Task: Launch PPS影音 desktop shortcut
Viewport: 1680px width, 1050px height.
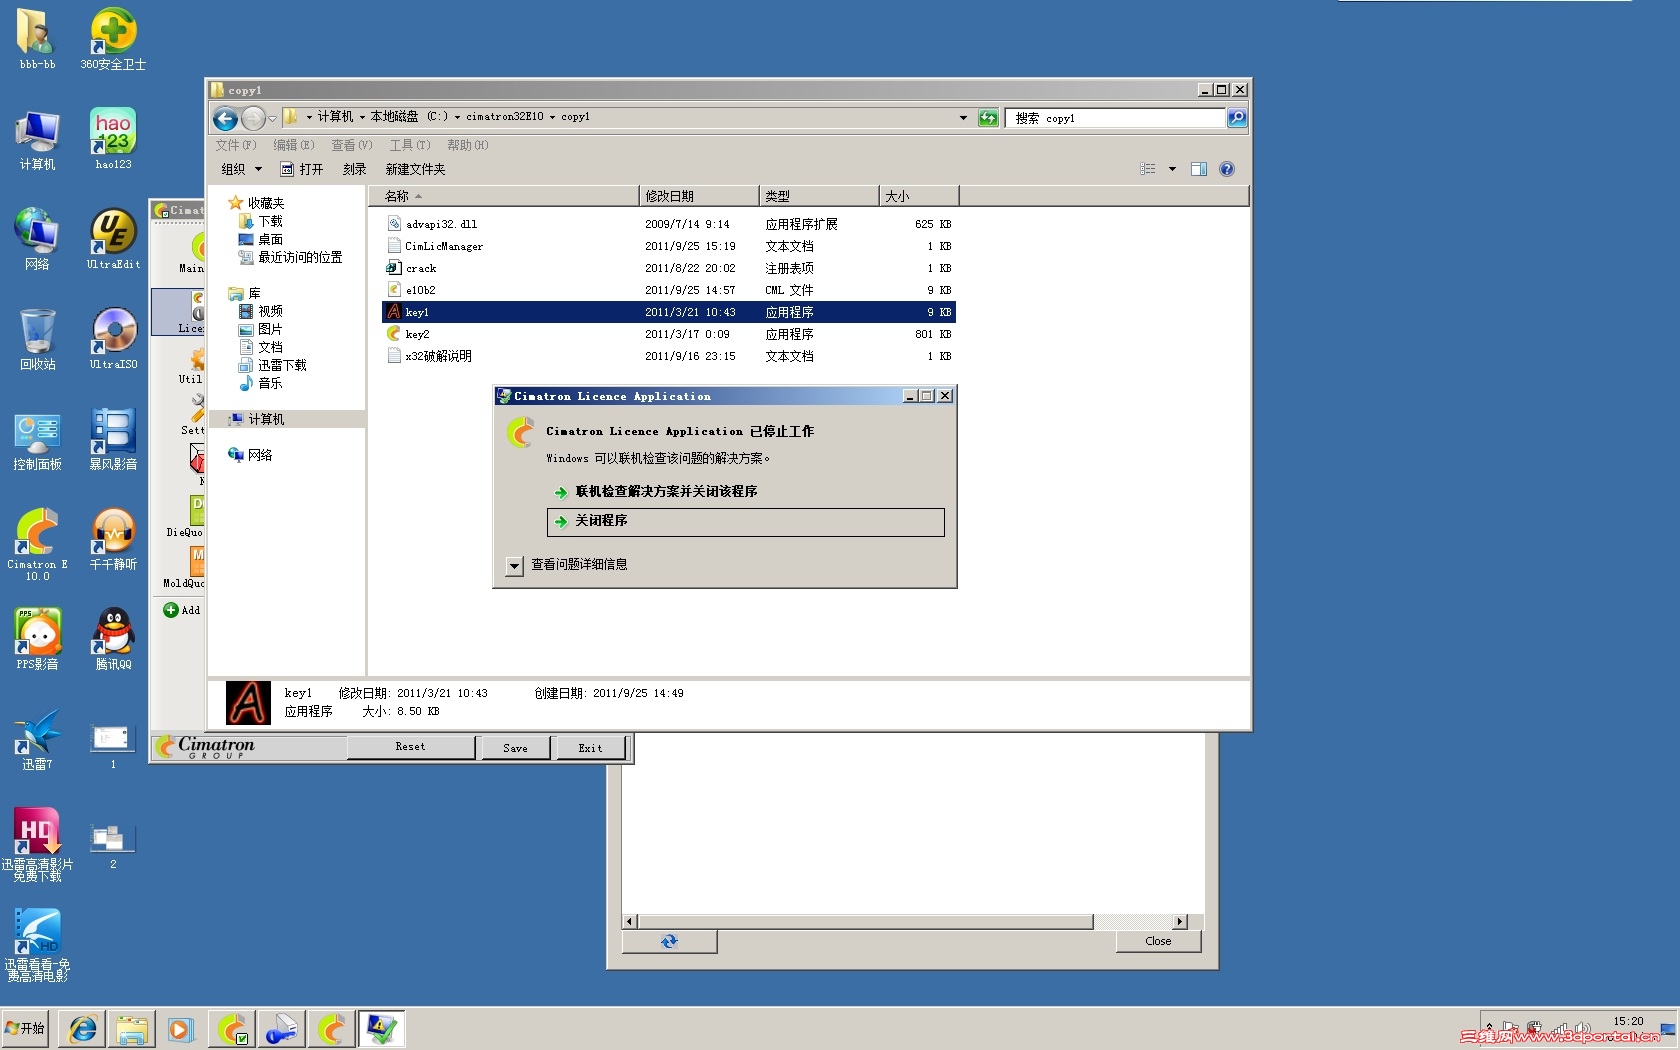Action: [37, 639]
